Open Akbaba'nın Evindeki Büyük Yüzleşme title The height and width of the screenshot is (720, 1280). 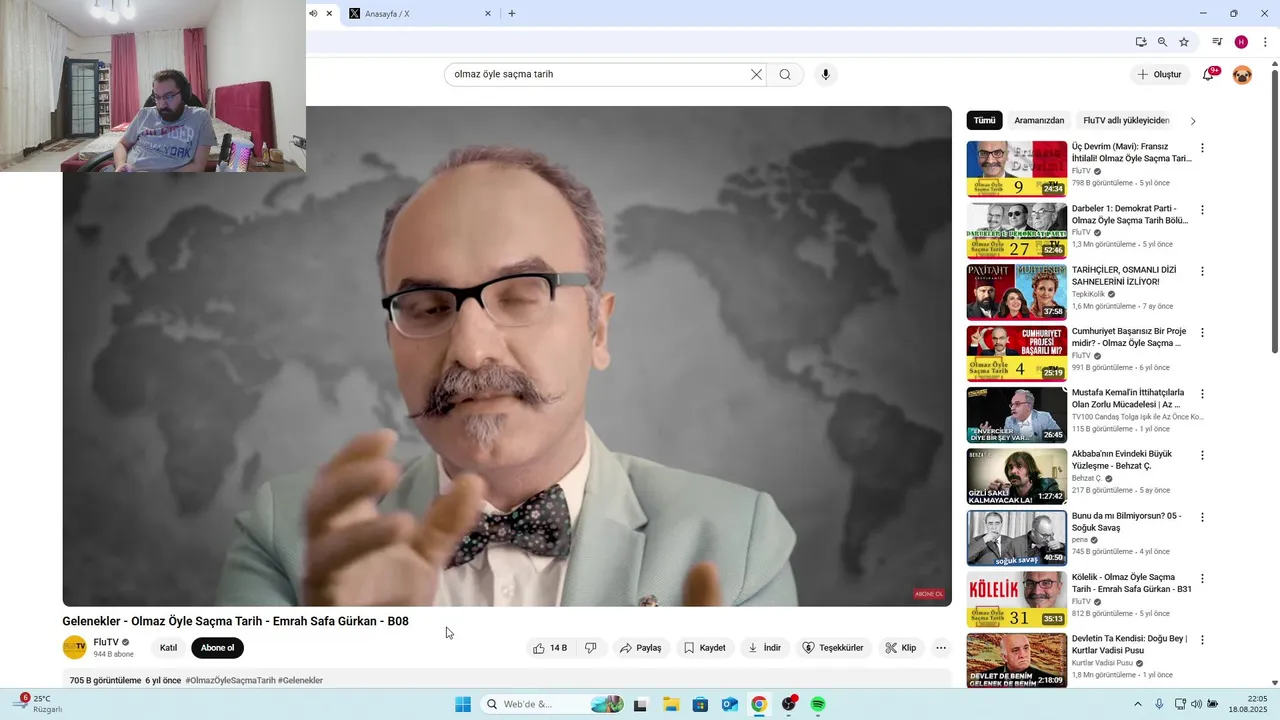coord(1122,460)
